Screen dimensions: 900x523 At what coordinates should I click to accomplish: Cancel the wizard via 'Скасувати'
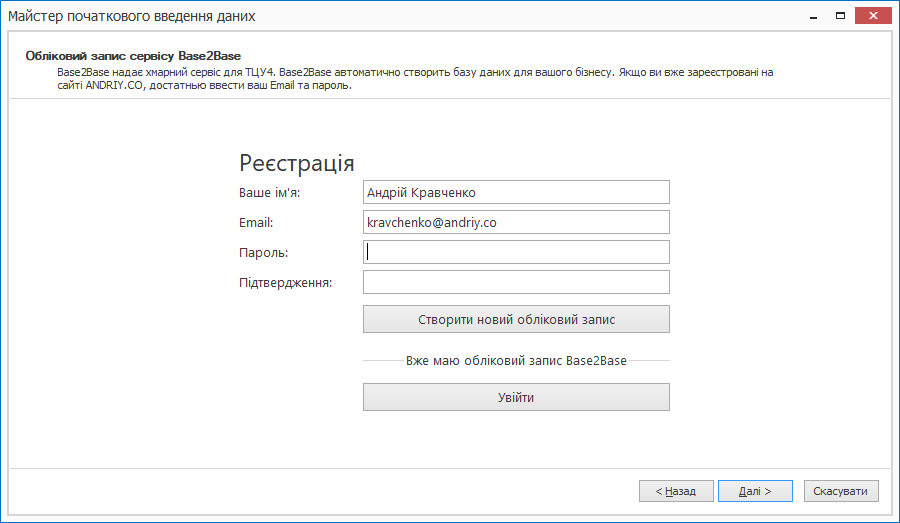pos(841,491)
